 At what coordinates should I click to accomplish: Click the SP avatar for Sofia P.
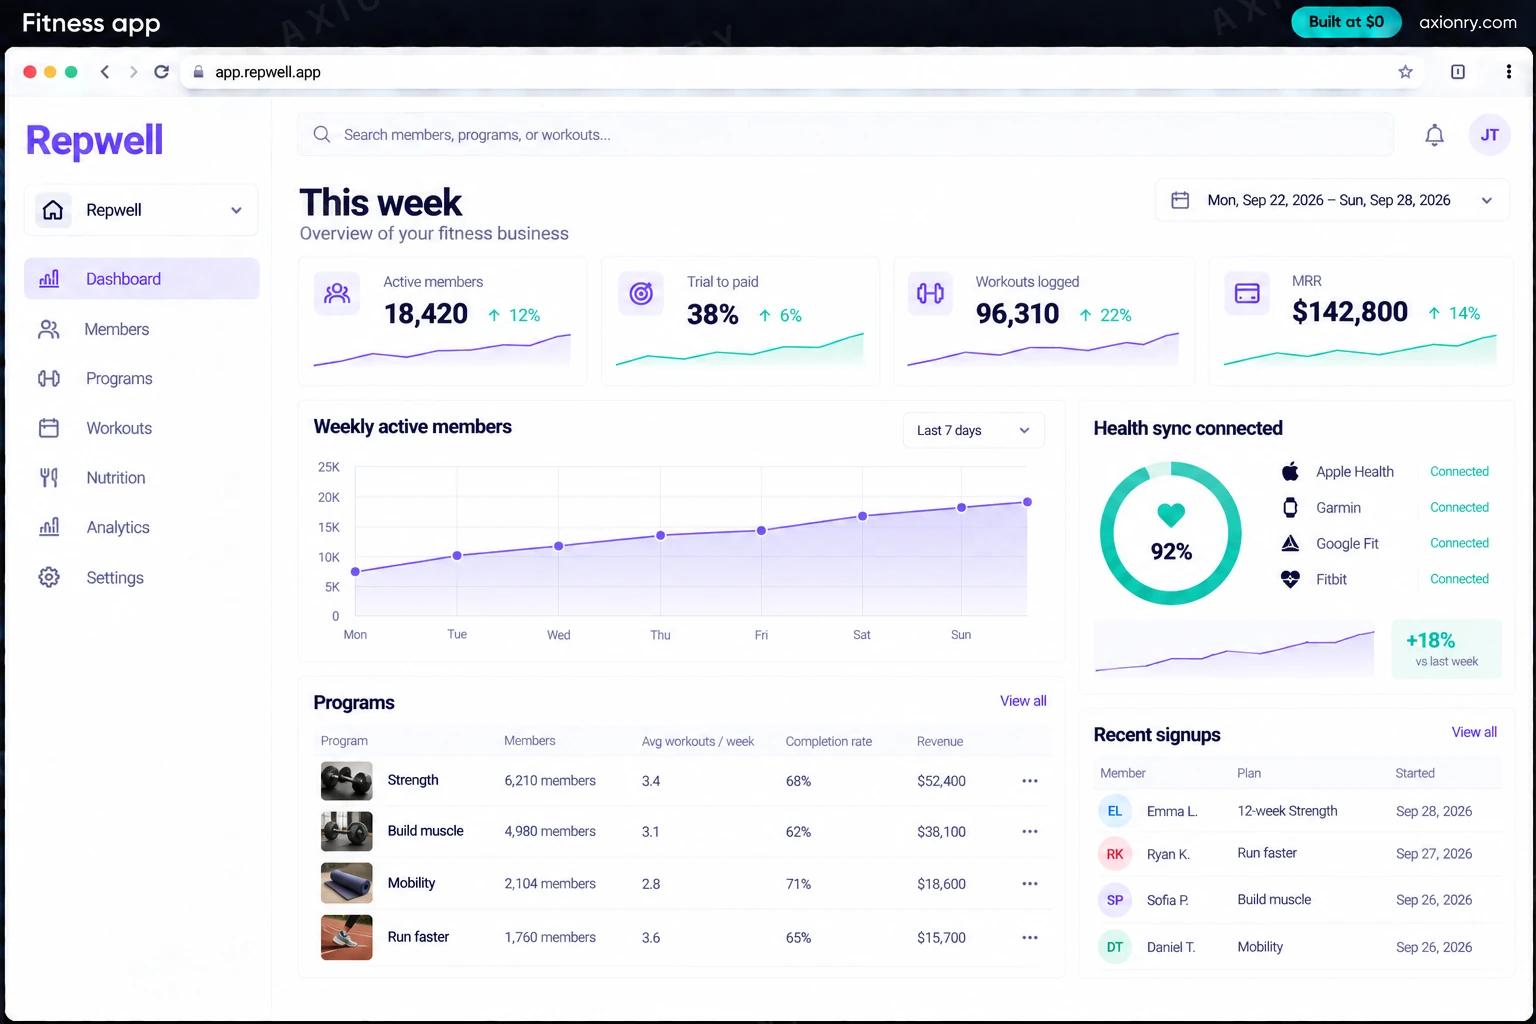click(1115, 900)
